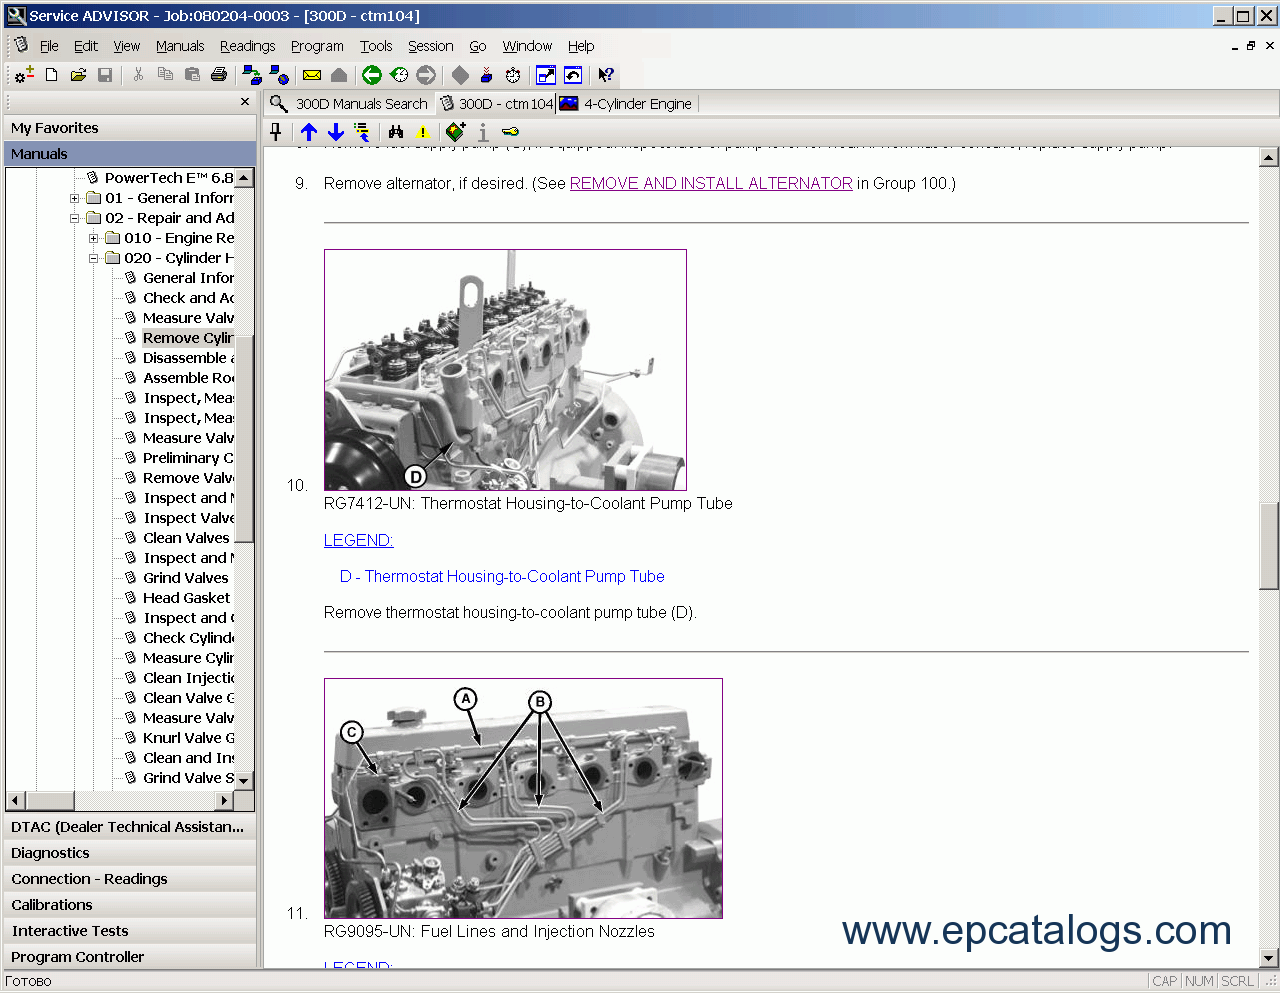The width and height of the screenshot is (1280, 993).
Task: Select 'Knurl Valve G' topic in the tree
Action: (x=188, y=738)
